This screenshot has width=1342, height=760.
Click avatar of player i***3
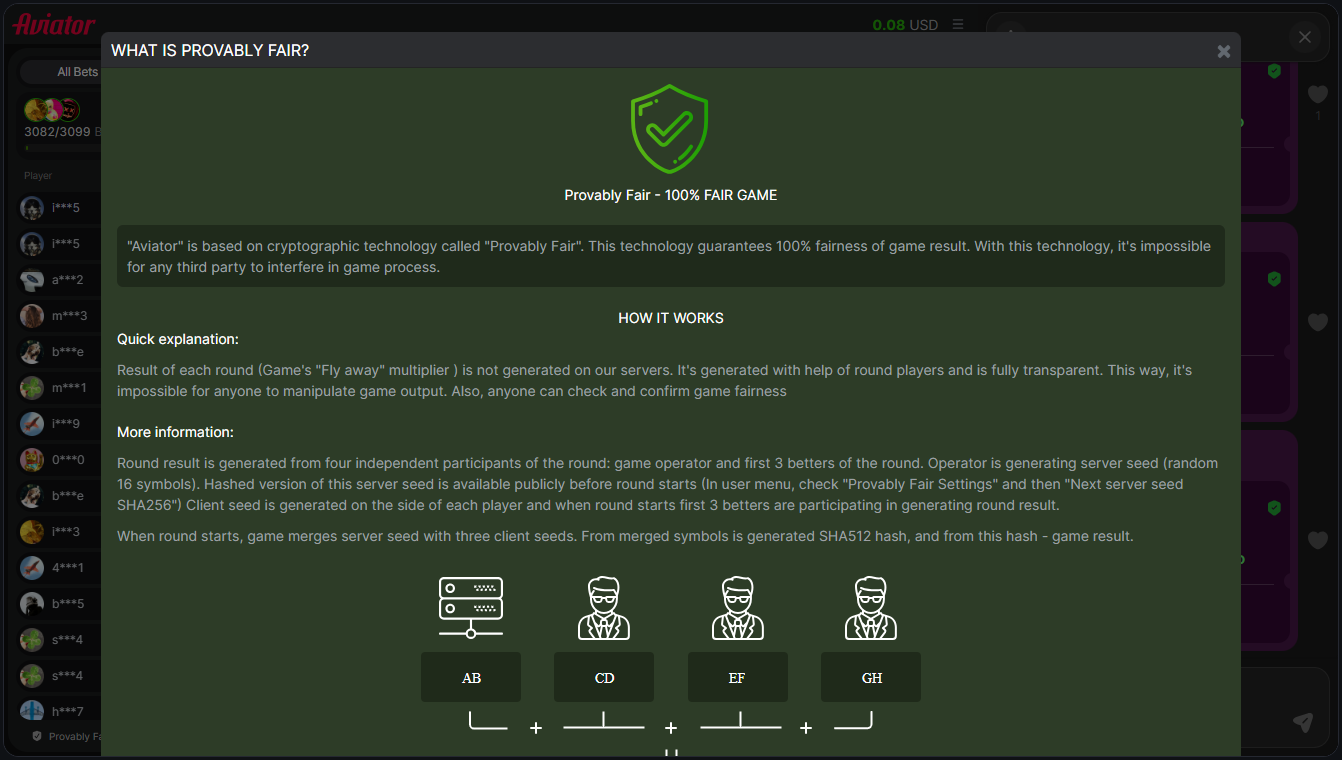pos(32,532)
